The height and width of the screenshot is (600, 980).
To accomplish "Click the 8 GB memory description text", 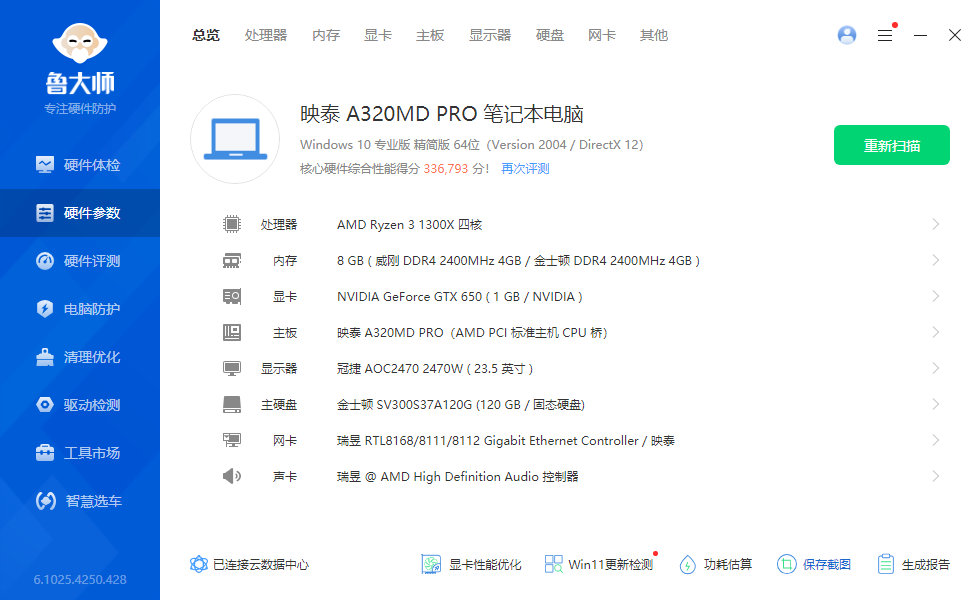I will coord(518,261).
